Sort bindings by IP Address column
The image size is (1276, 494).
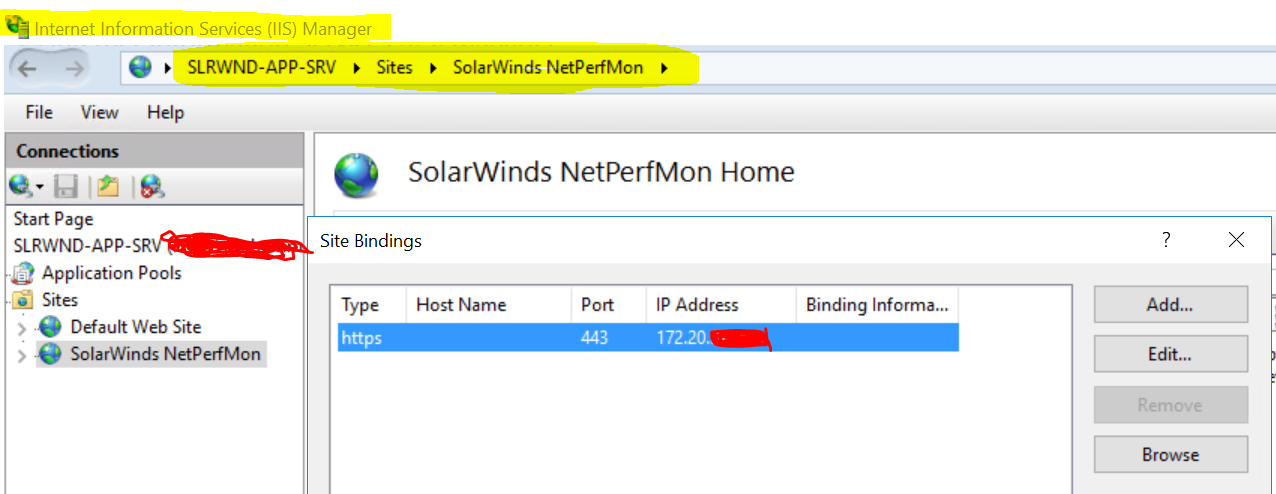click(x=720, y=305)
